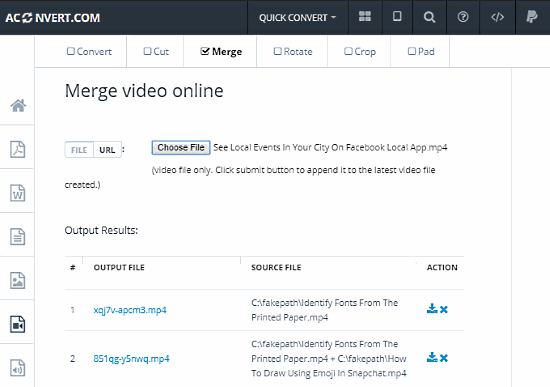The height and width of the screenshot is (387, 550).
Task: Open the image converter sidebar icon
Action: (x=18, y=280)
